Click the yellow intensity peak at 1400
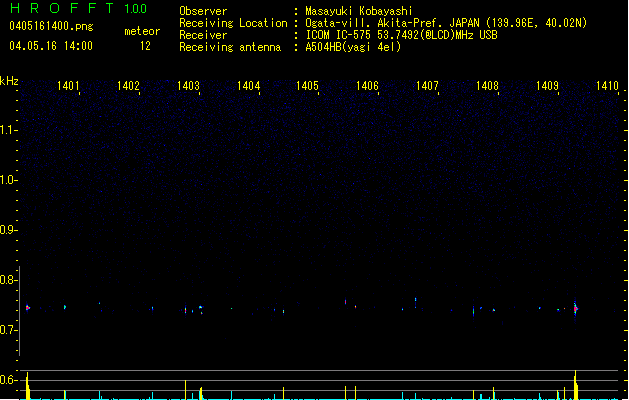 click(28, 386)
